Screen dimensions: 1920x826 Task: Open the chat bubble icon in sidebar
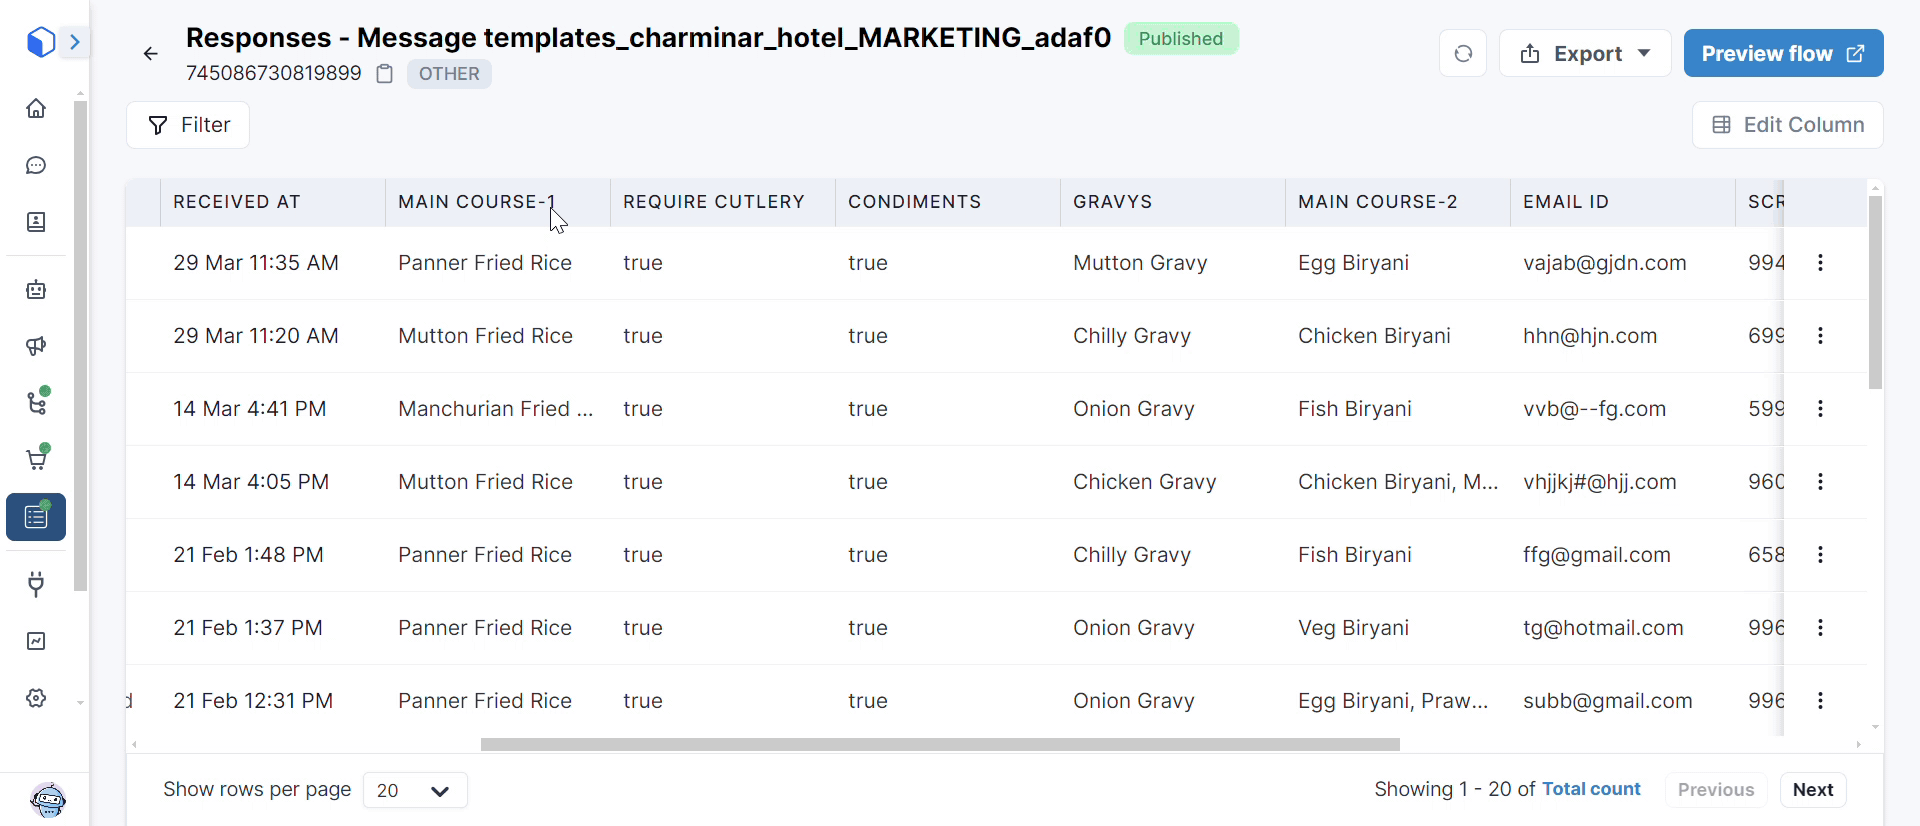click(36, 166)
